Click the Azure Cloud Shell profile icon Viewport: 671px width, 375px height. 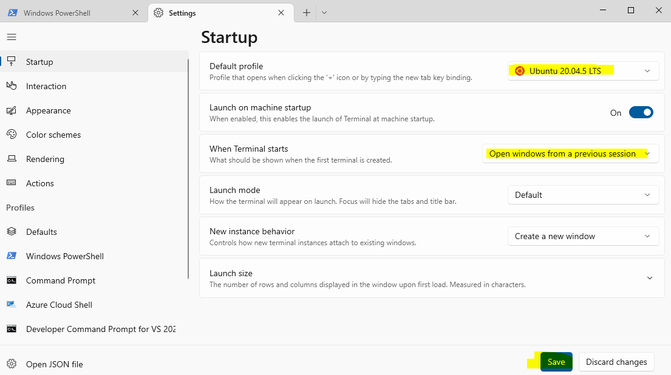click(x=12, y=304)
